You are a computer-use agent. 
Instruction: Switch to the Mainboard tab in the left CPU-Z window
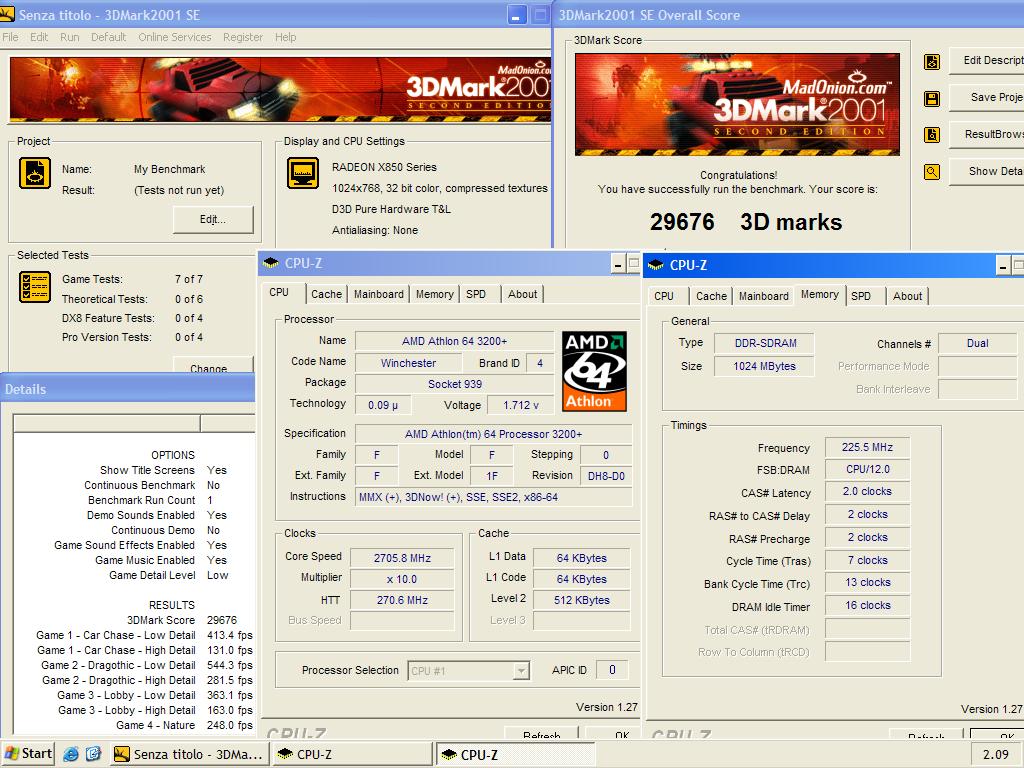pyautogui.click(x=379, y=295)
